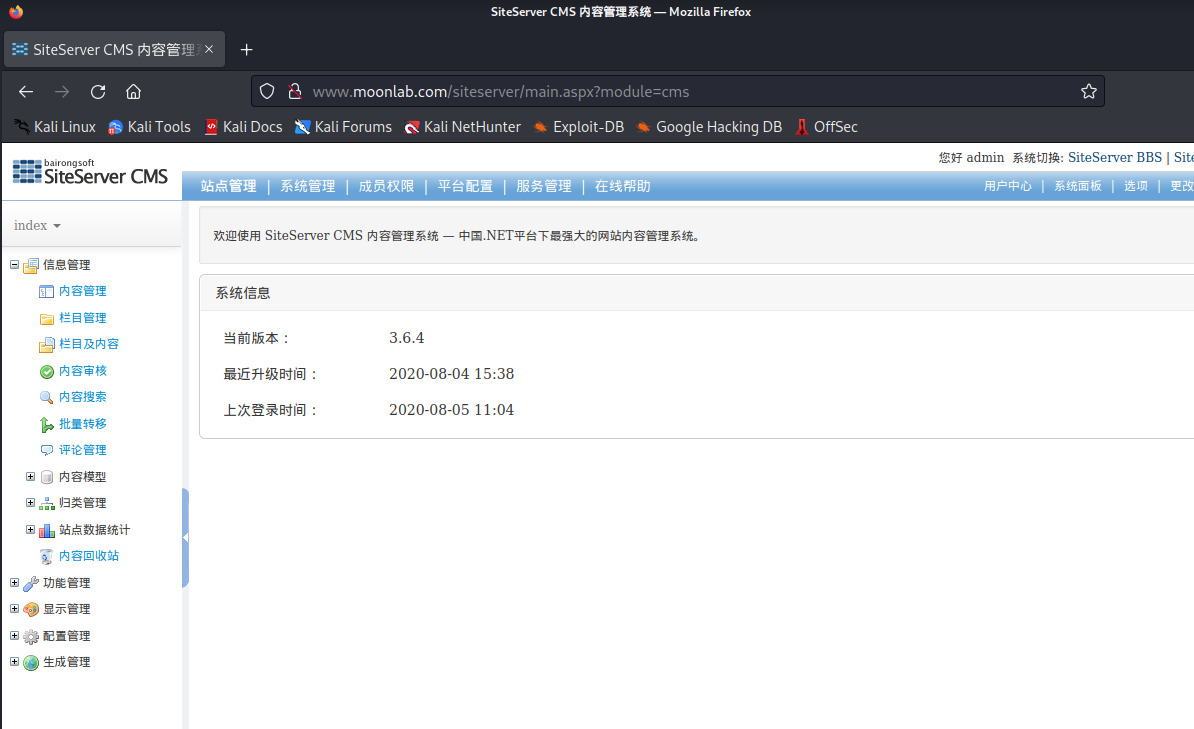
Task: Click the 系统面板 link
Action: tap(1077, 186)
